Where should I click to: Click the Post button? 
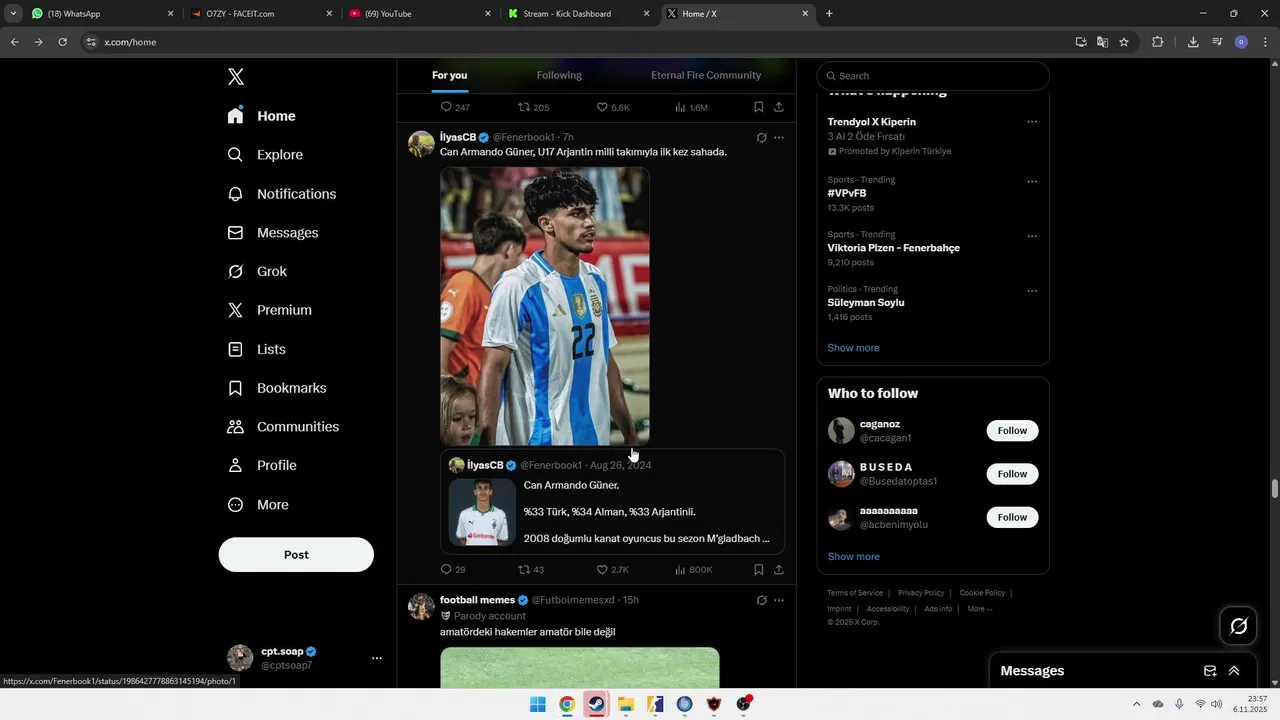296,555
